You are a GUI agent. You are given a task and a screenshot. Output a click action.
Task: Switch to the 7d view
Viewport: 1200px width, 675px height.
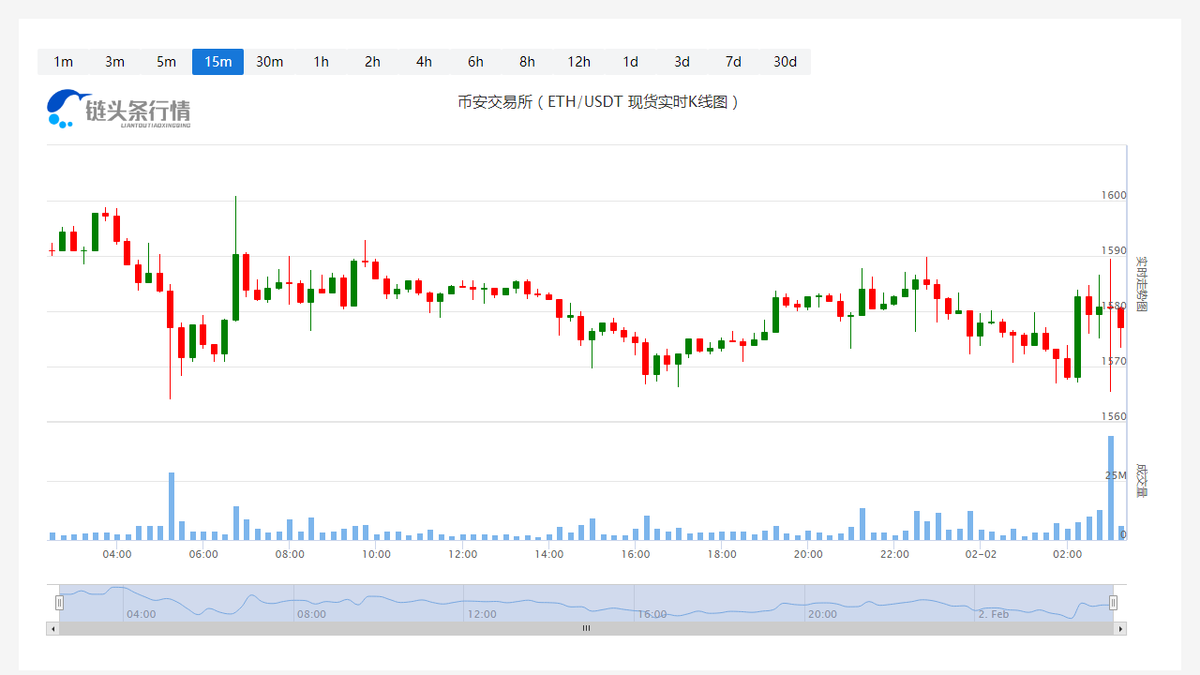point(733,61)
